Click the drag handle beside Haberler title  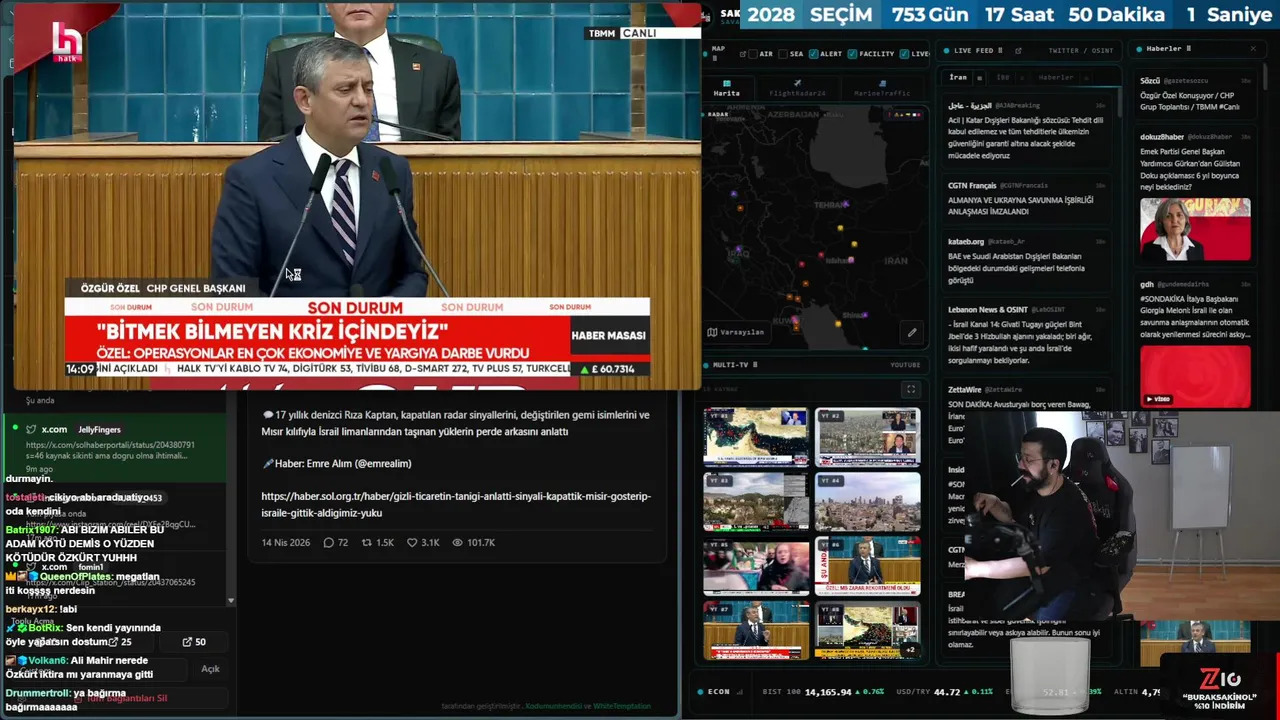click(x=1189, y=49)
